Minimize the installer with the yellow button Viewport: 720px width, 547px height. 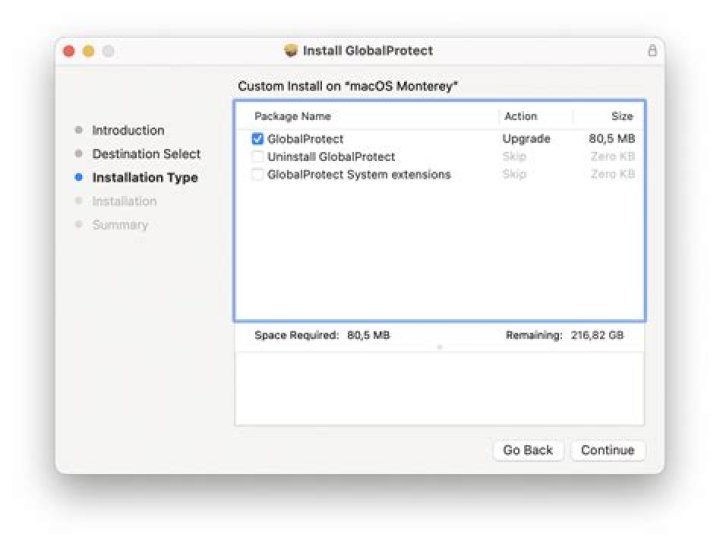(x=89, y=51)
